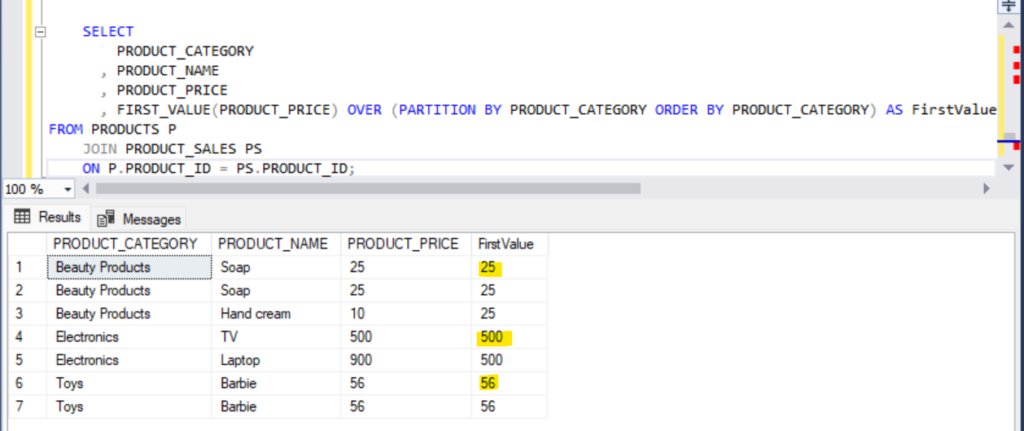Switch to the Results tab

point(48,217)
